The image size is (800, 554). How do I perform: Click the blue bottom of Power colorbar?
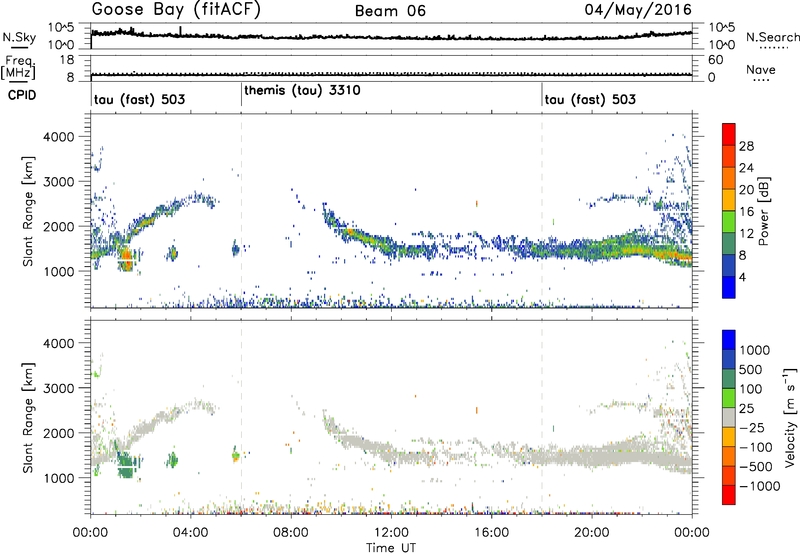coord(729,287)
